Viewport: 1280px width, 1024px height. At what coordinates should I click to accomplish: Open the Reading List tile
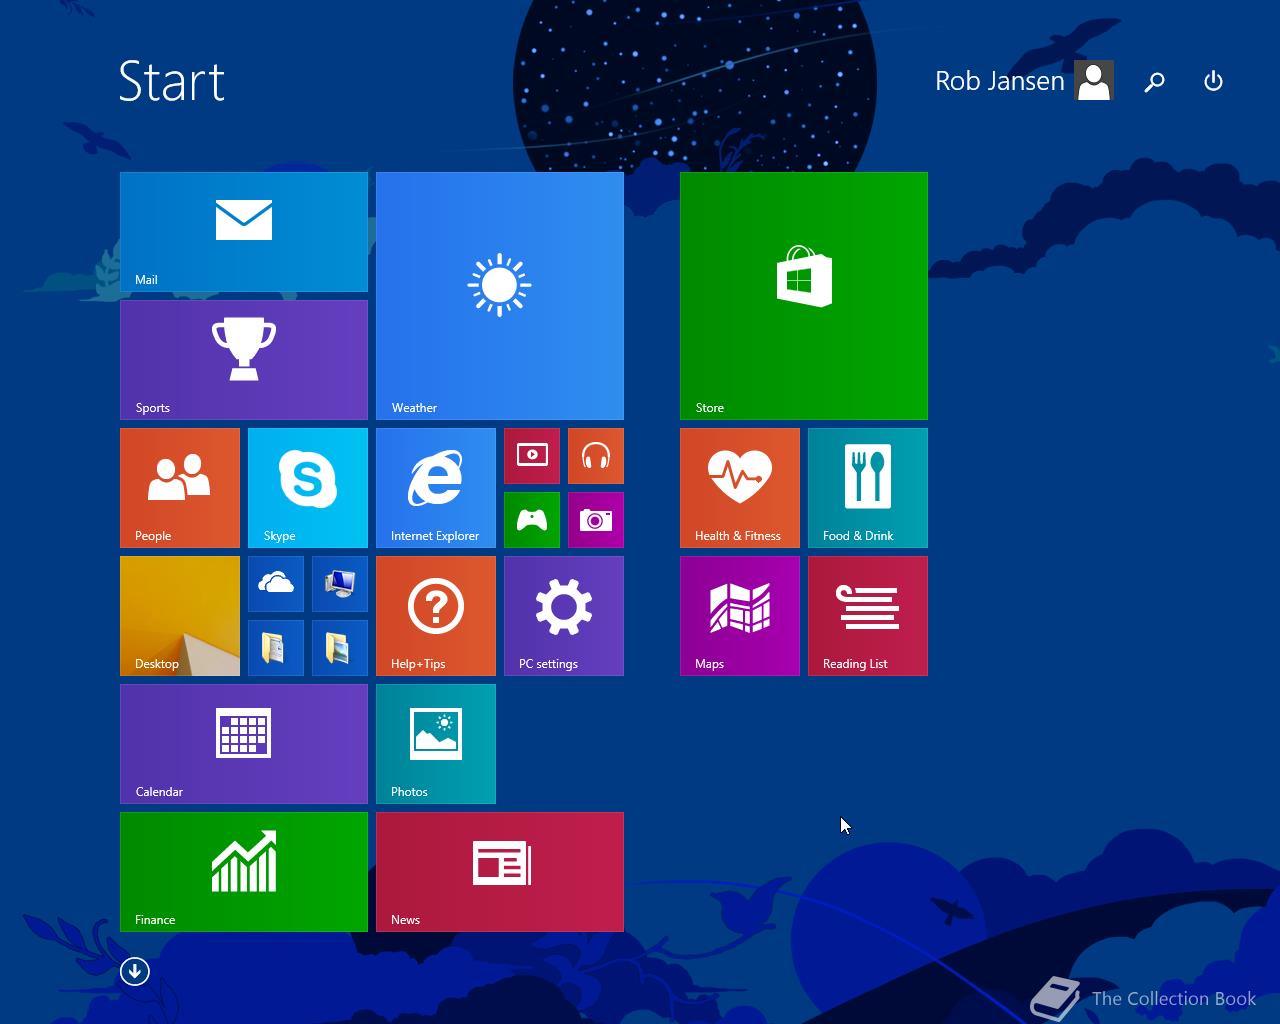[x=868, y=616]
